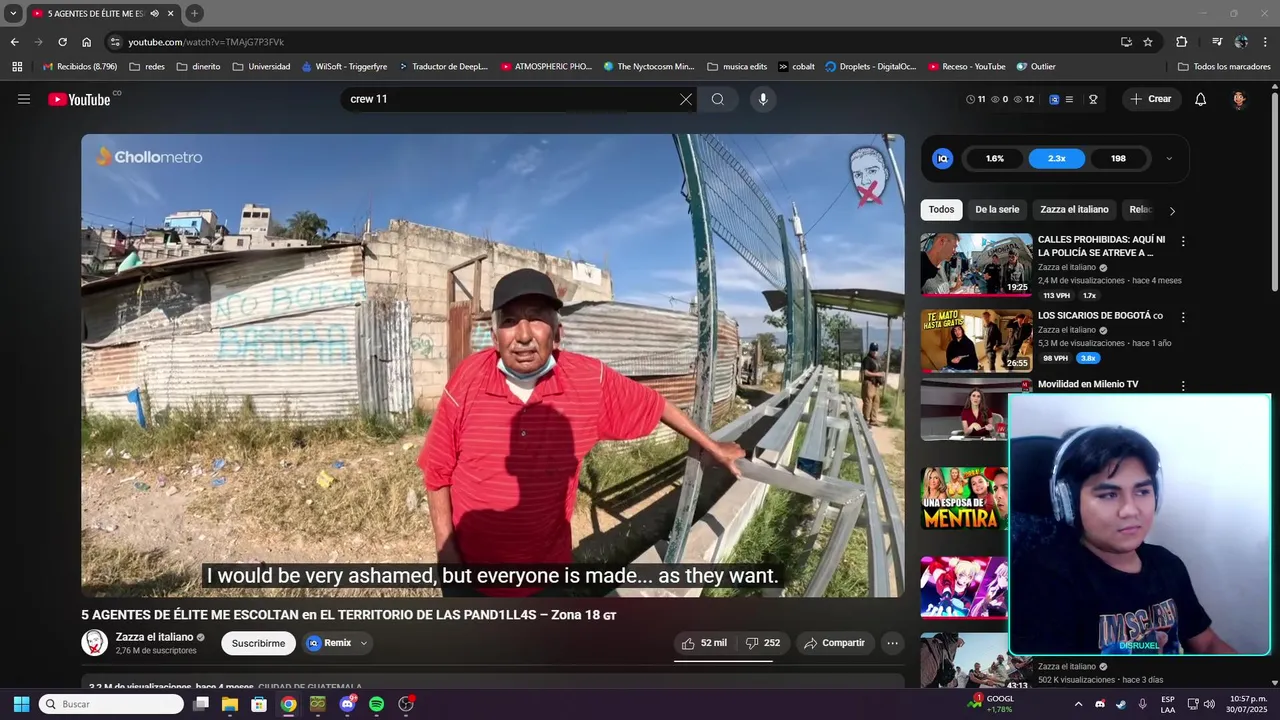Open the musica edits bookmarks folder

737,66
